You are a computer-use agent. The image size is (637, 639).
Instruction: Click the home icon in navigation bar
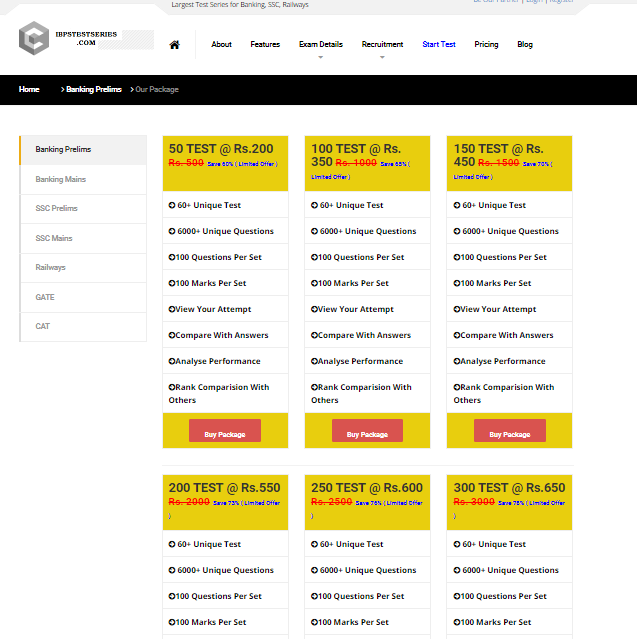[x=175, y=45]
